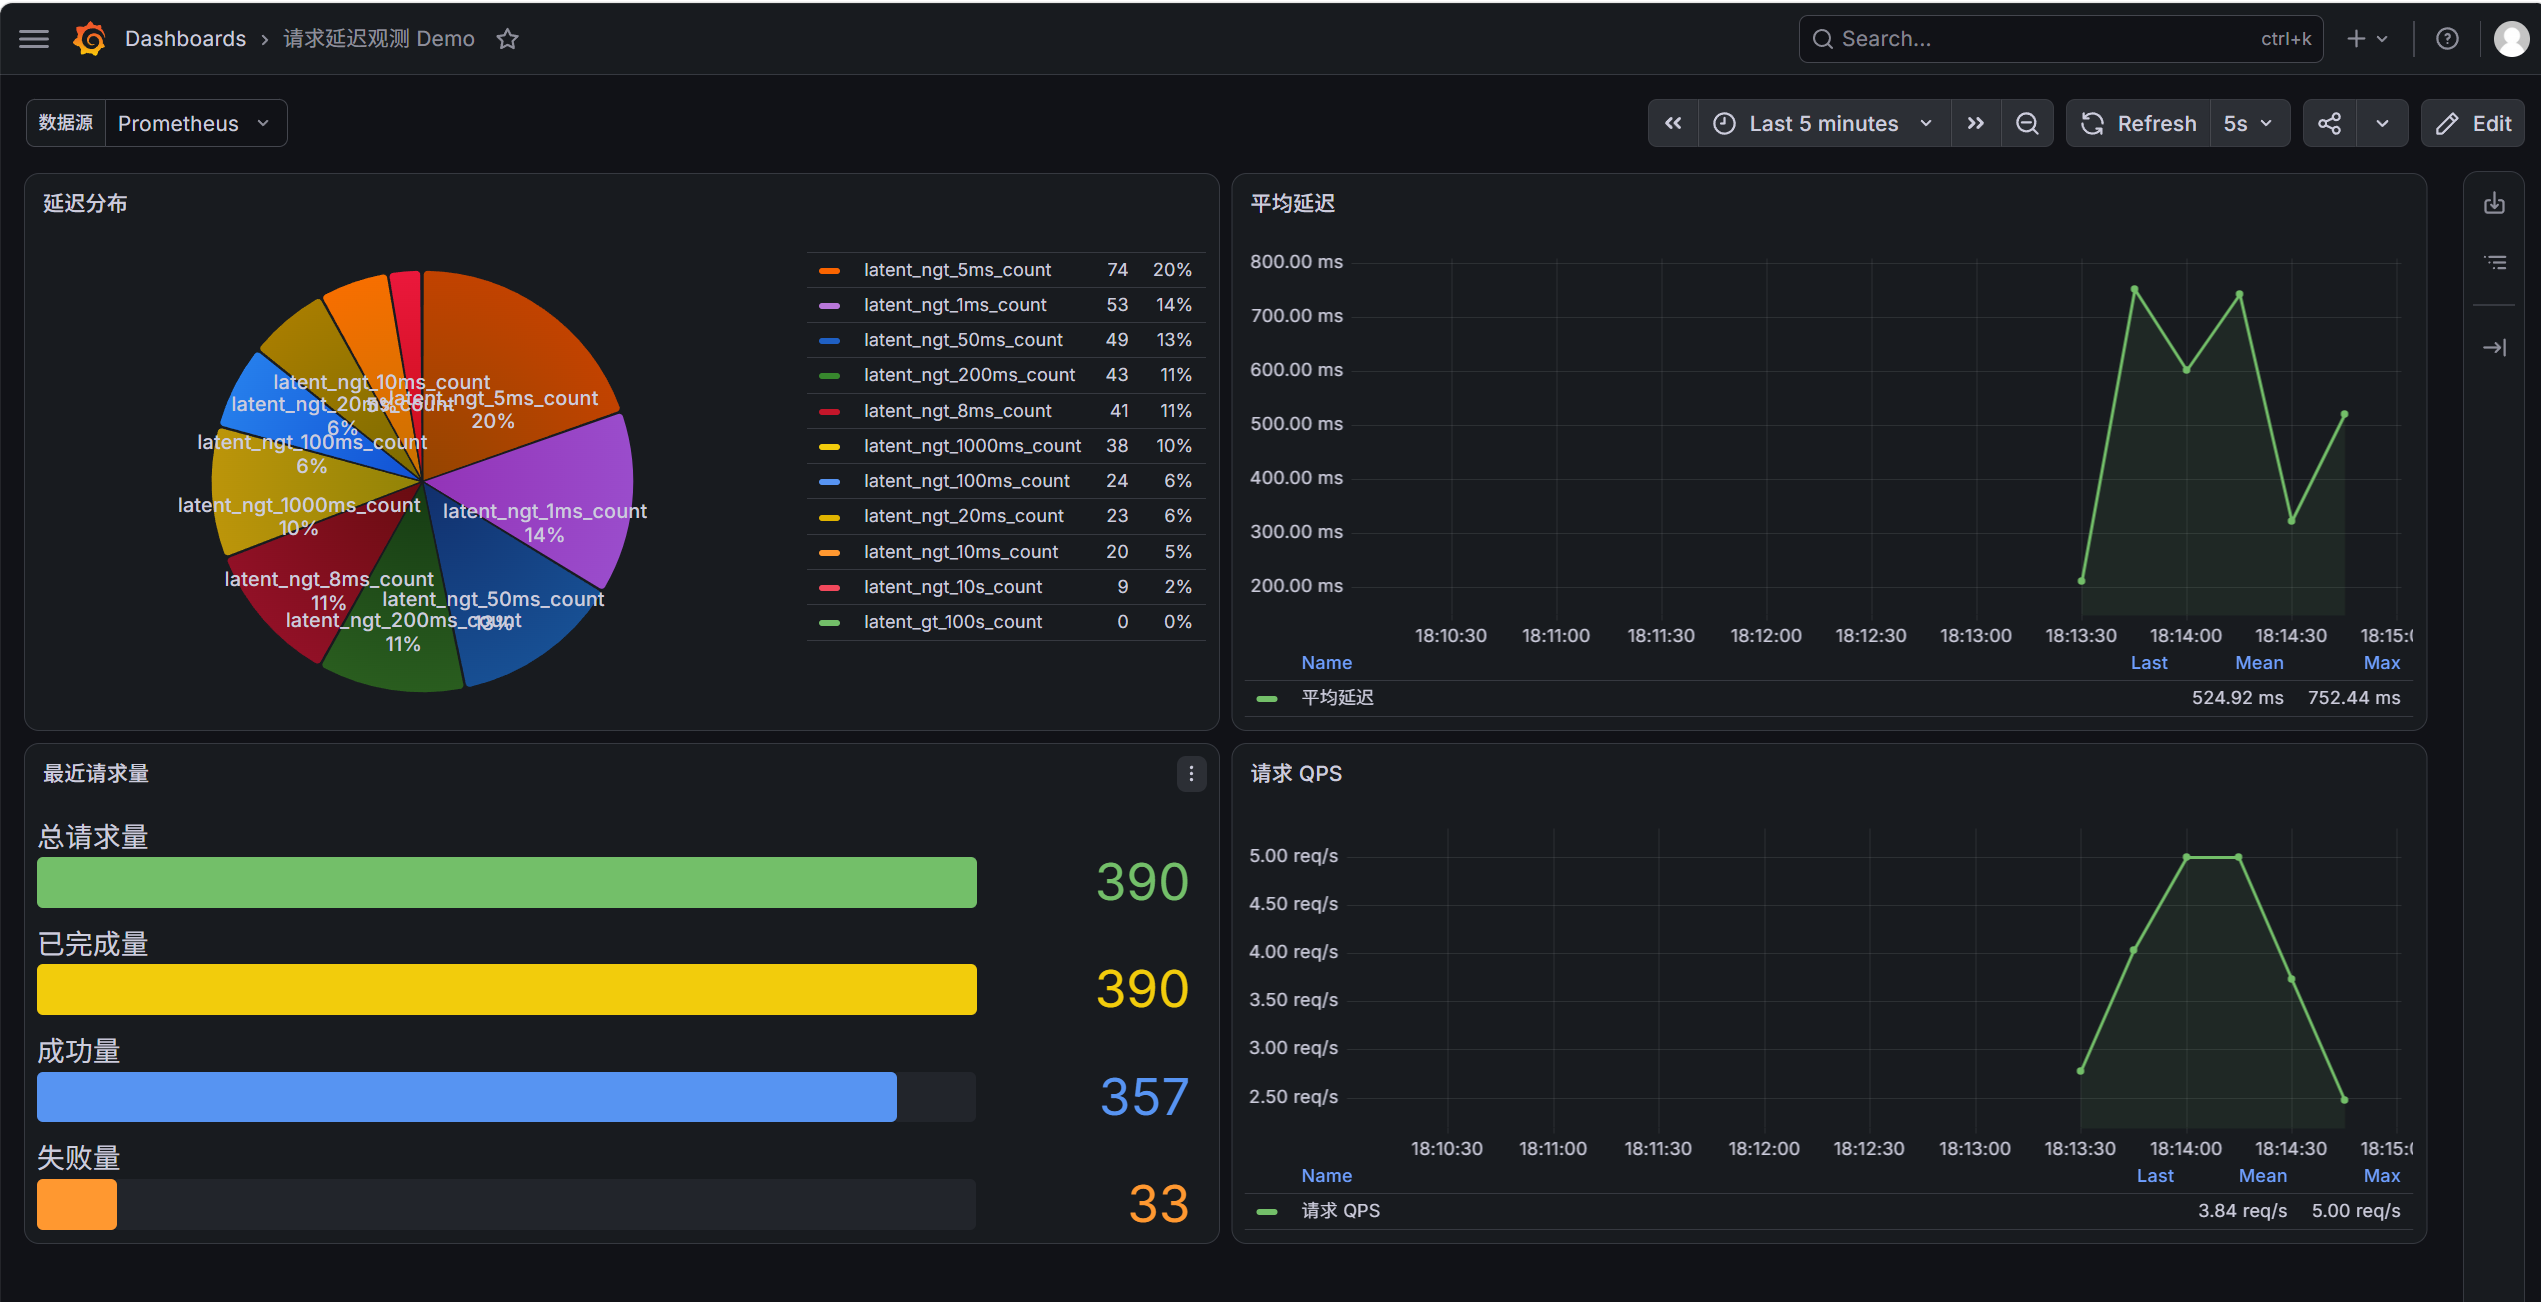Toggle latent_ngt_5ms_count series in legend
2541x1302 pixels.
957,270
